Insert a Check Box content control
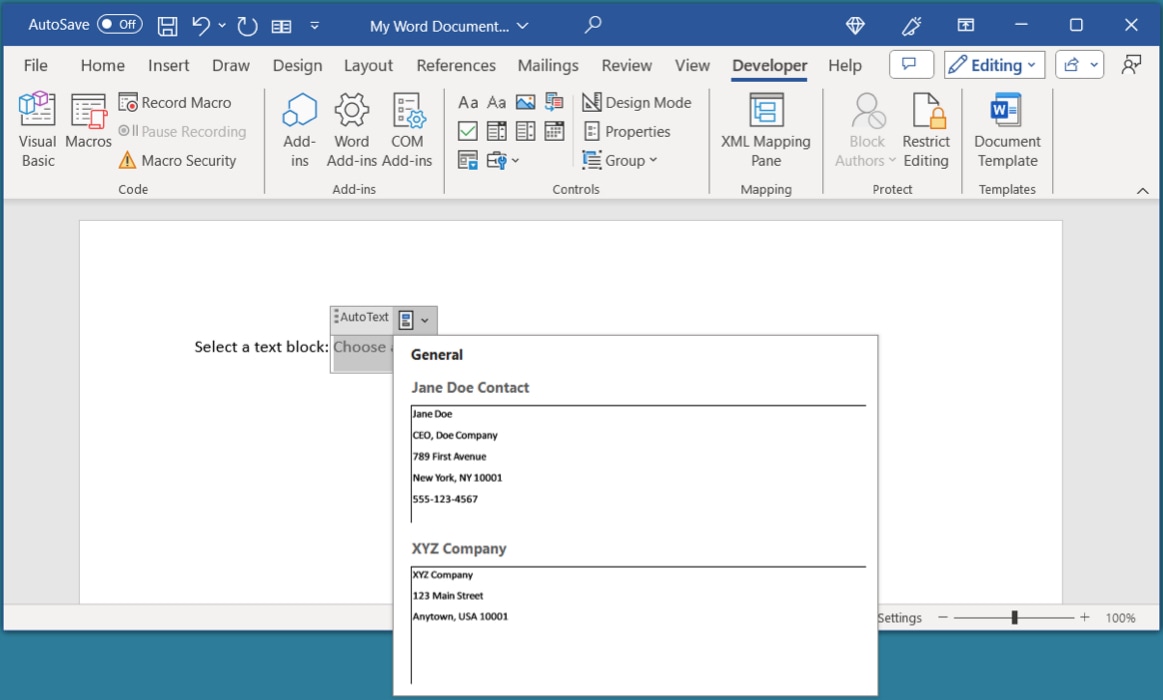Viewport: 1163px width, 700px height. 467,131
